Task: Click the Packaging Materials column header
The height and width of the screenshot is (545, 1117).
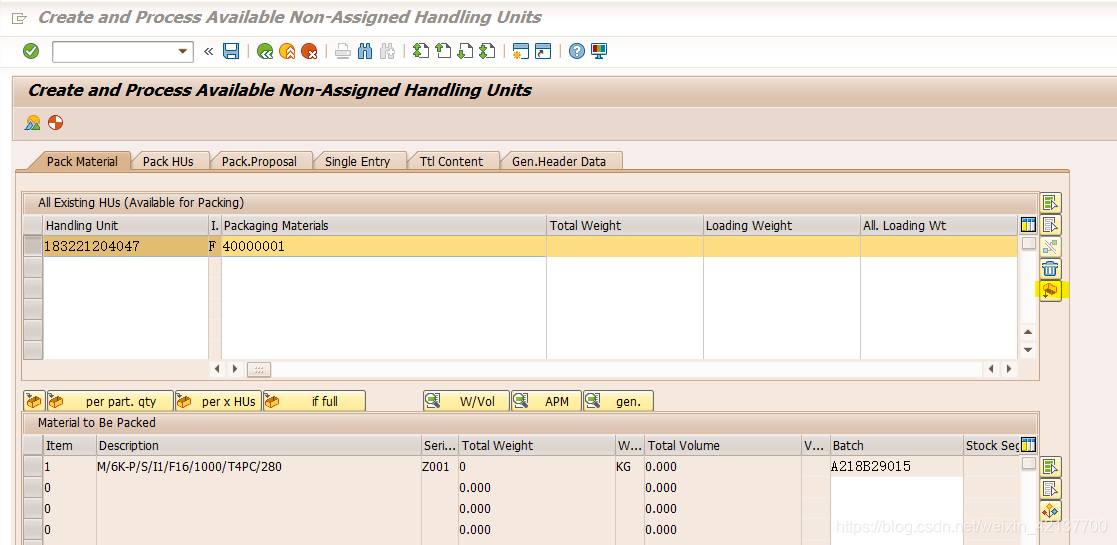Action: pos(384,225)
